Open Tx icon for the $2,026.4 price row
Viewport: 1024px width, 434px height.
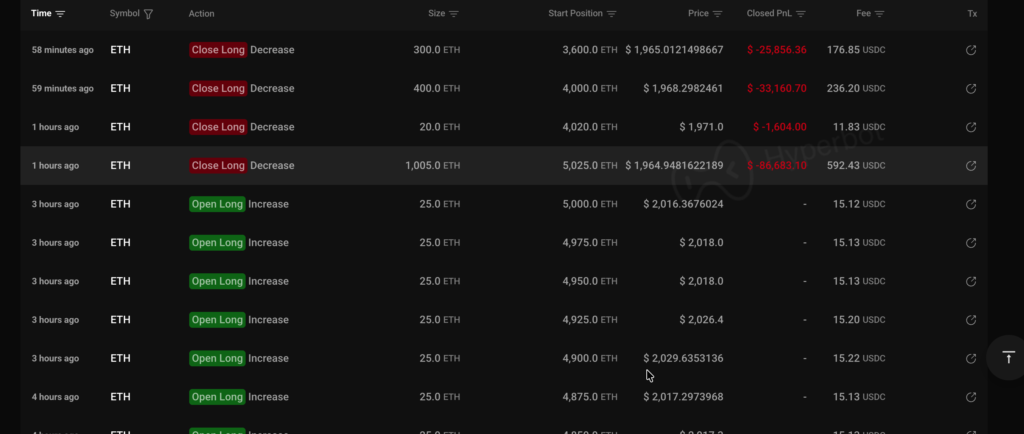click(x=970, y=320)
